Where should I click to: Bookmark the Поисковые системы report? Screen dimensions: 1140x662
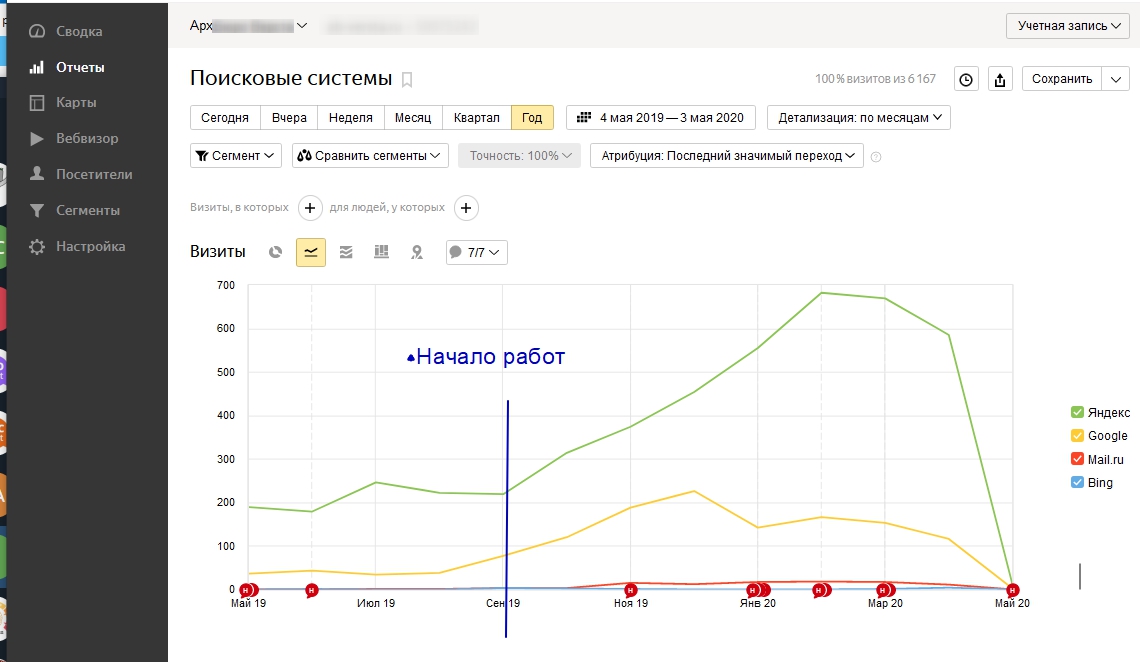[x=407, y=79]
